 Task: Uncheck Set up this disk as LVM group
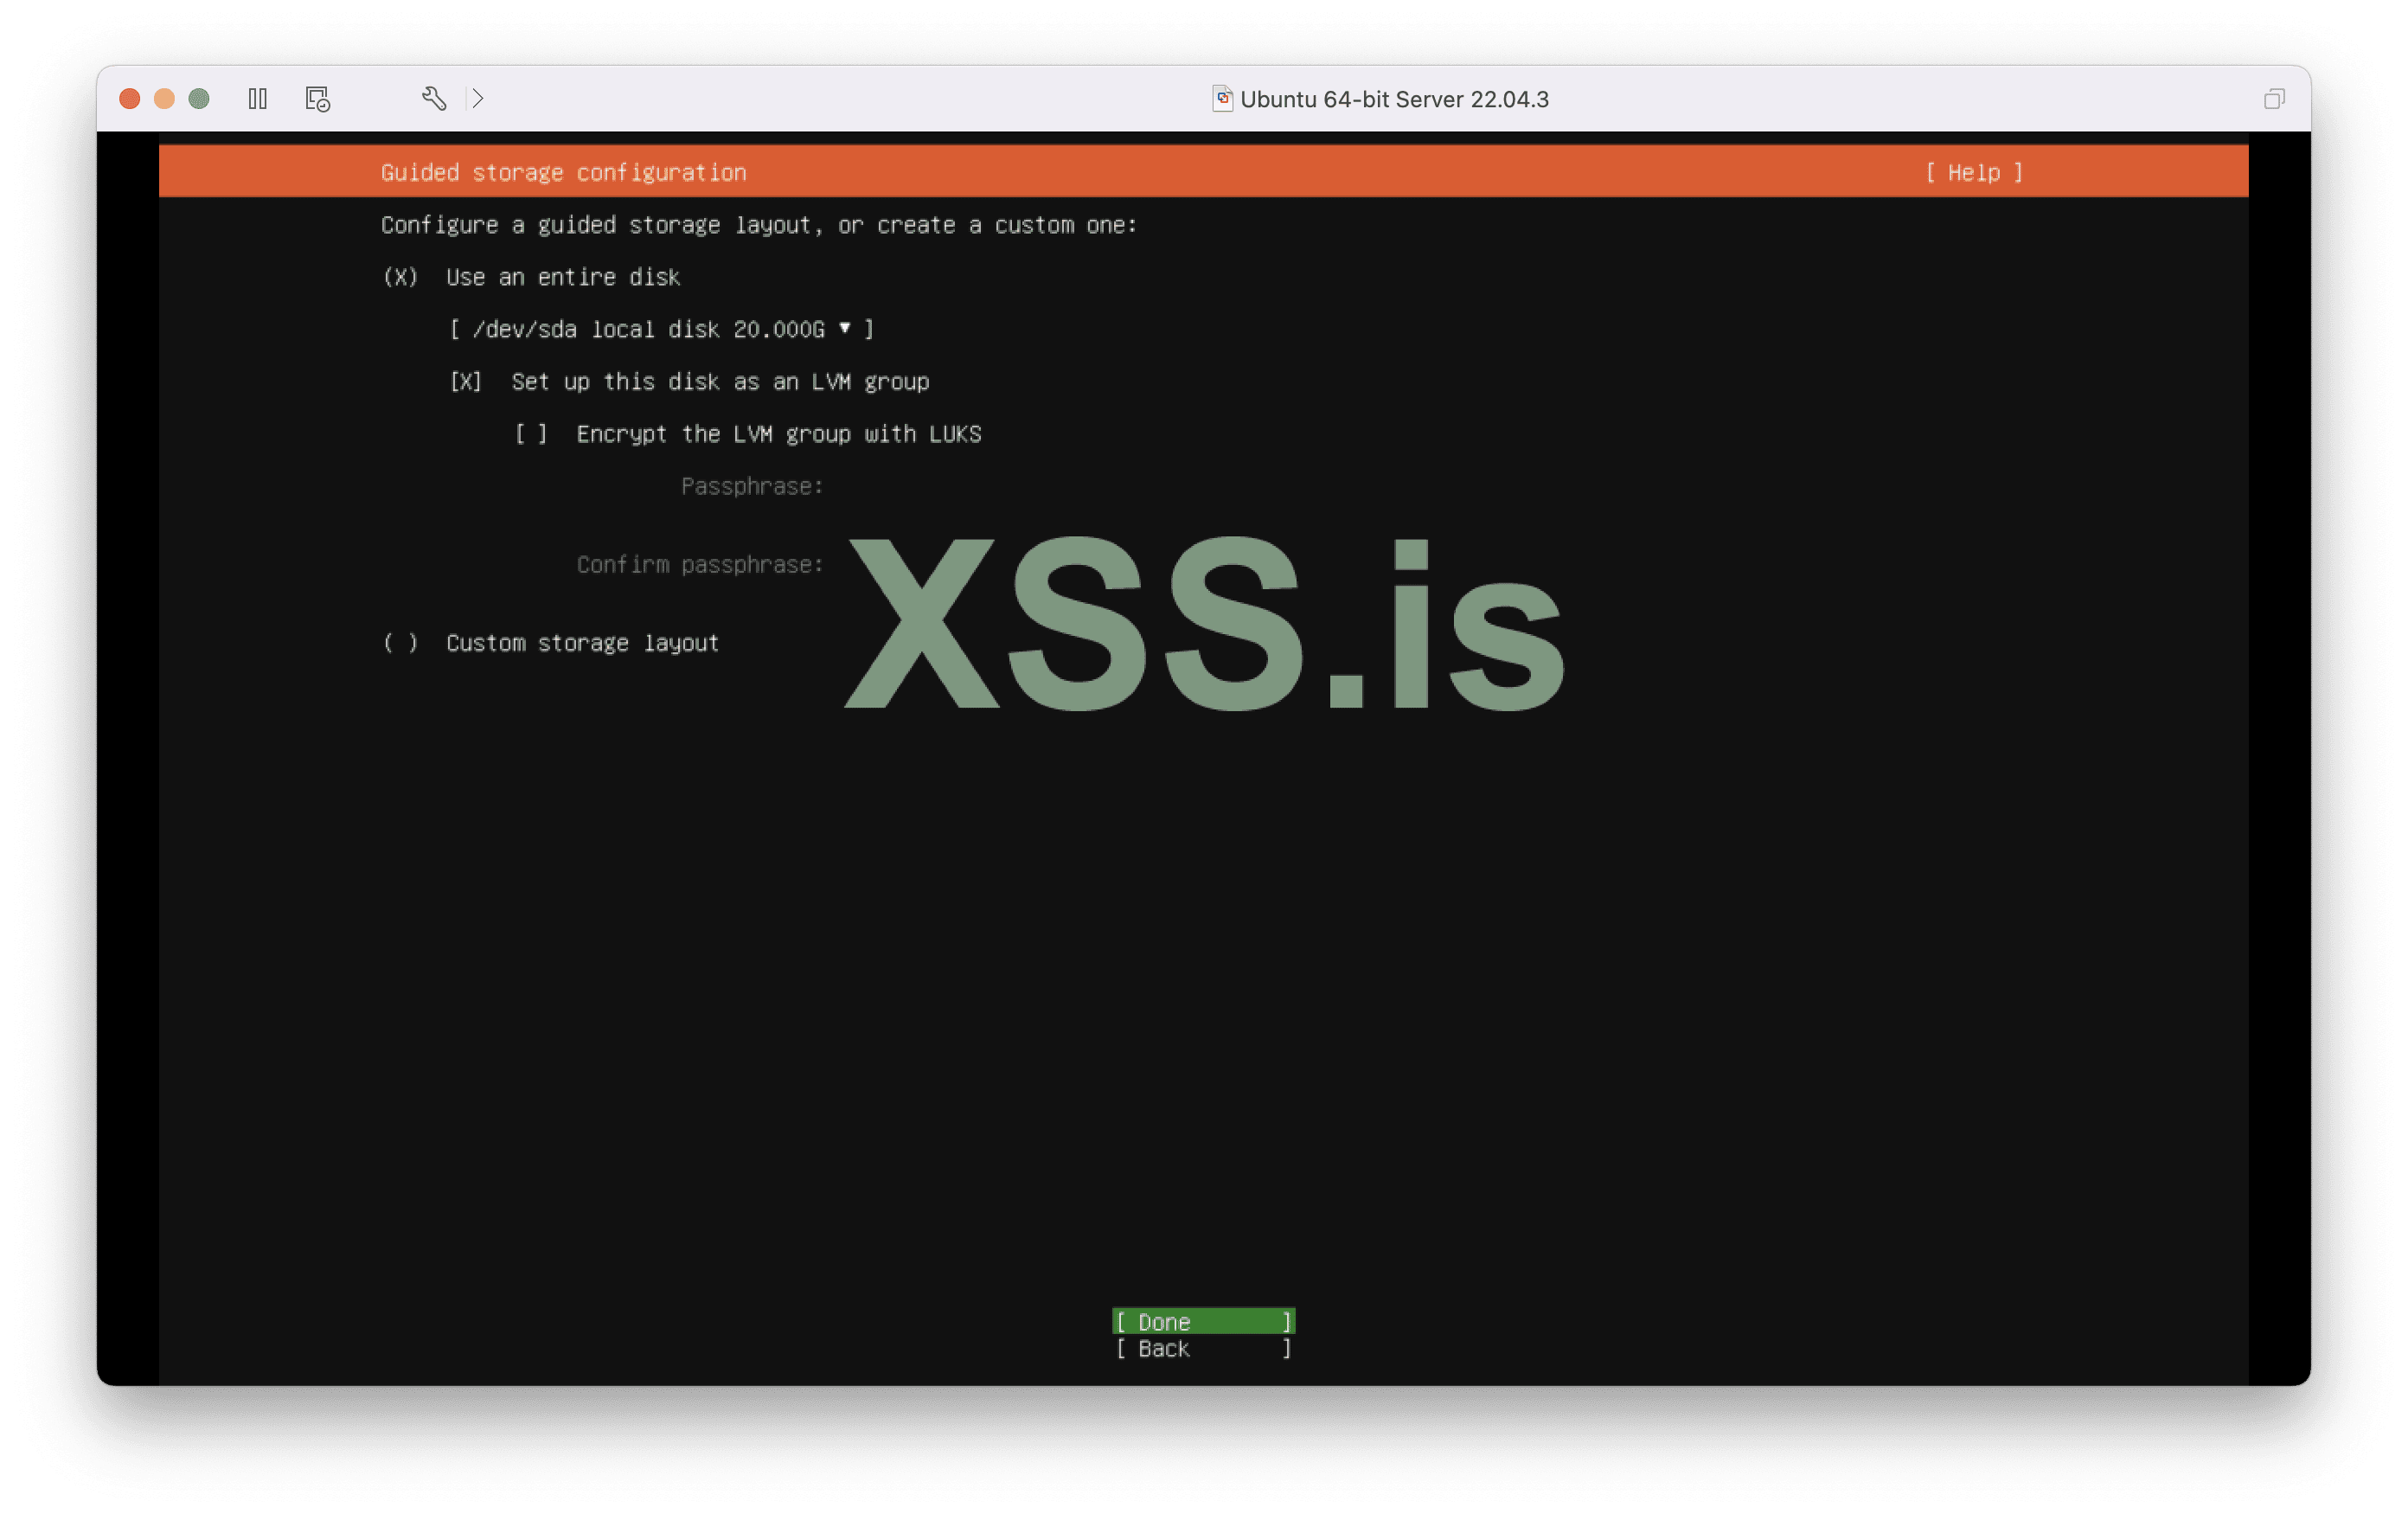click(x=466, y=382)
